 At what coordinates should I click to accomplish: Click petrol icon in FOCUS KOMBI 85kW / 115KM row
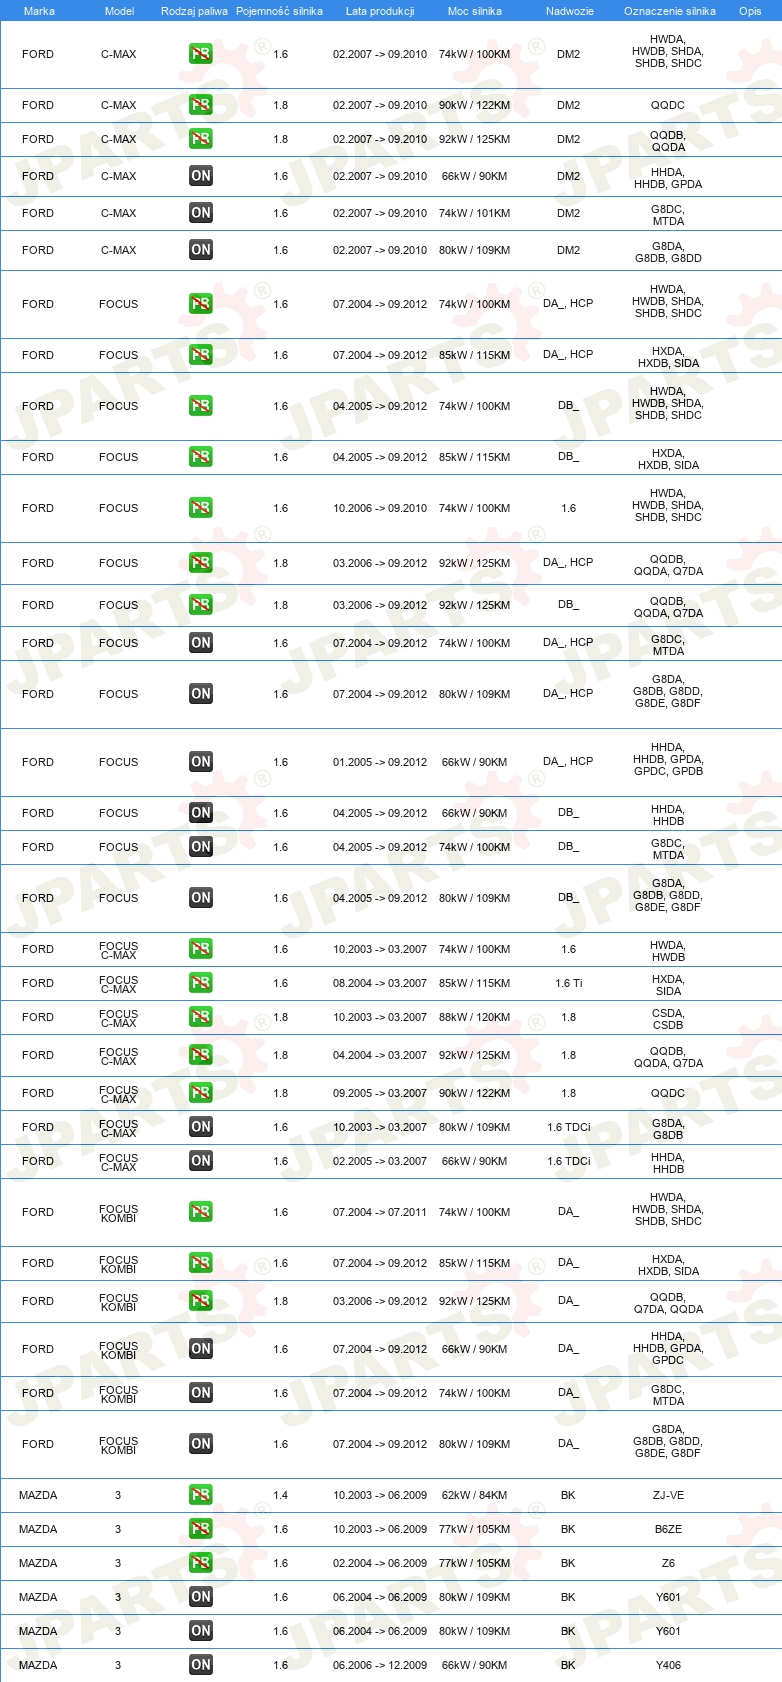coord(201,1263)
